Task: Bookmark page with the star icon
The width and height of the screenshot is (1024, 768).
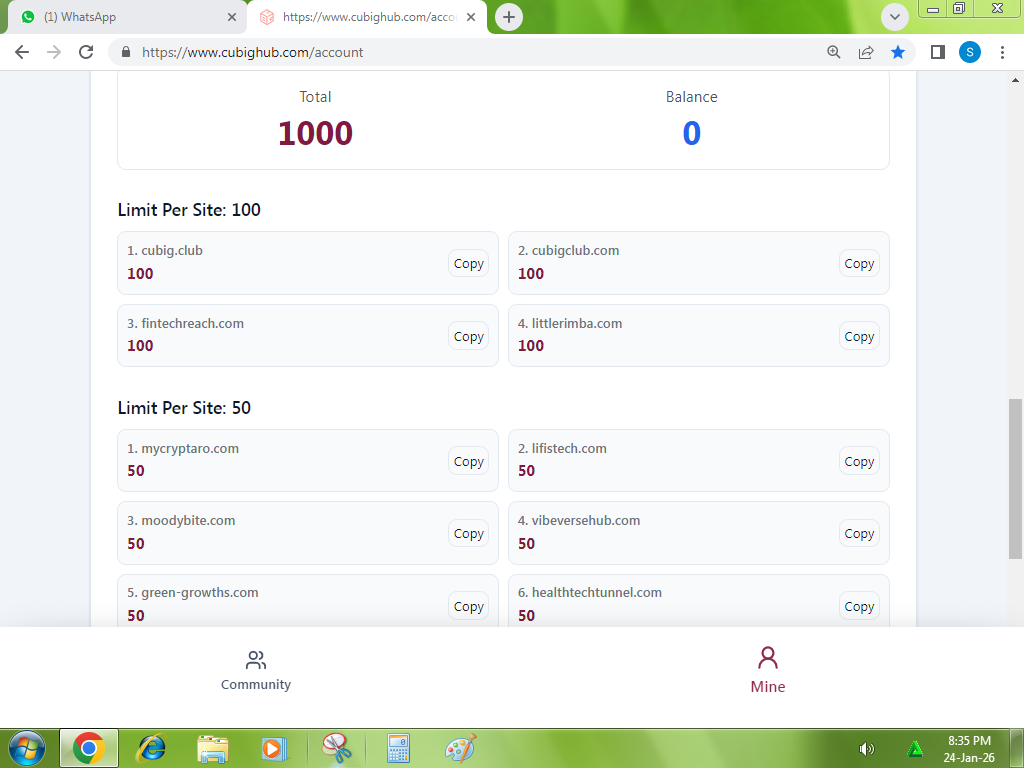Action: coord(898,52)
